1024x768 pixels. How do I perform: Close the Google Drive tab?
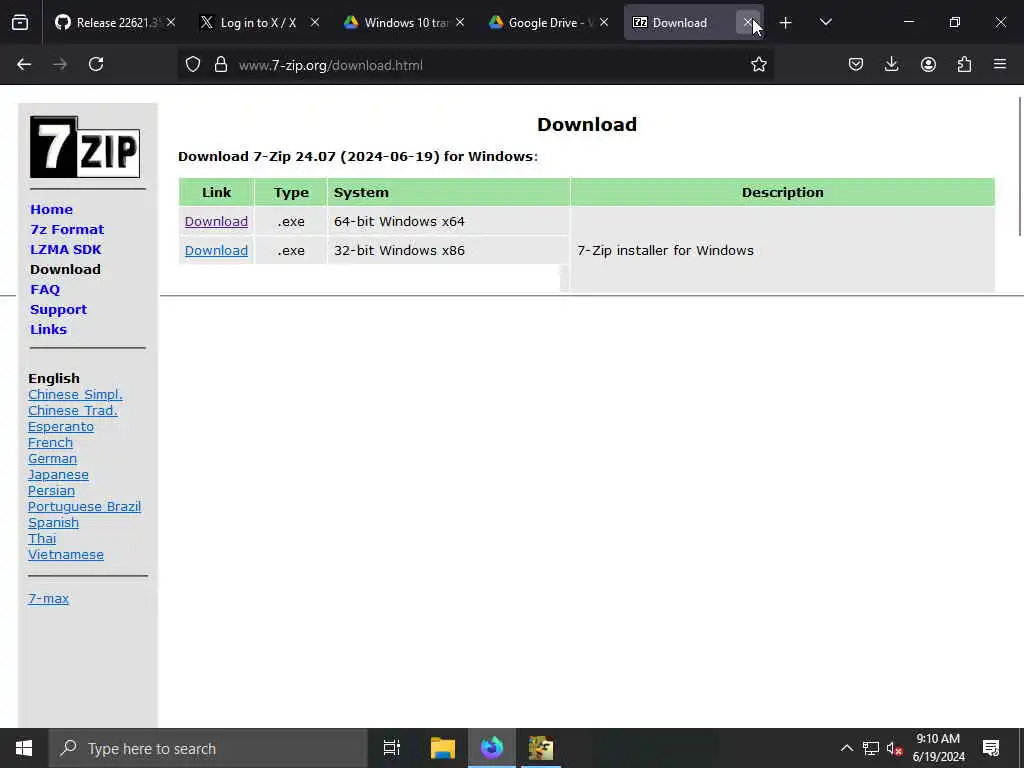pos(604,22)
